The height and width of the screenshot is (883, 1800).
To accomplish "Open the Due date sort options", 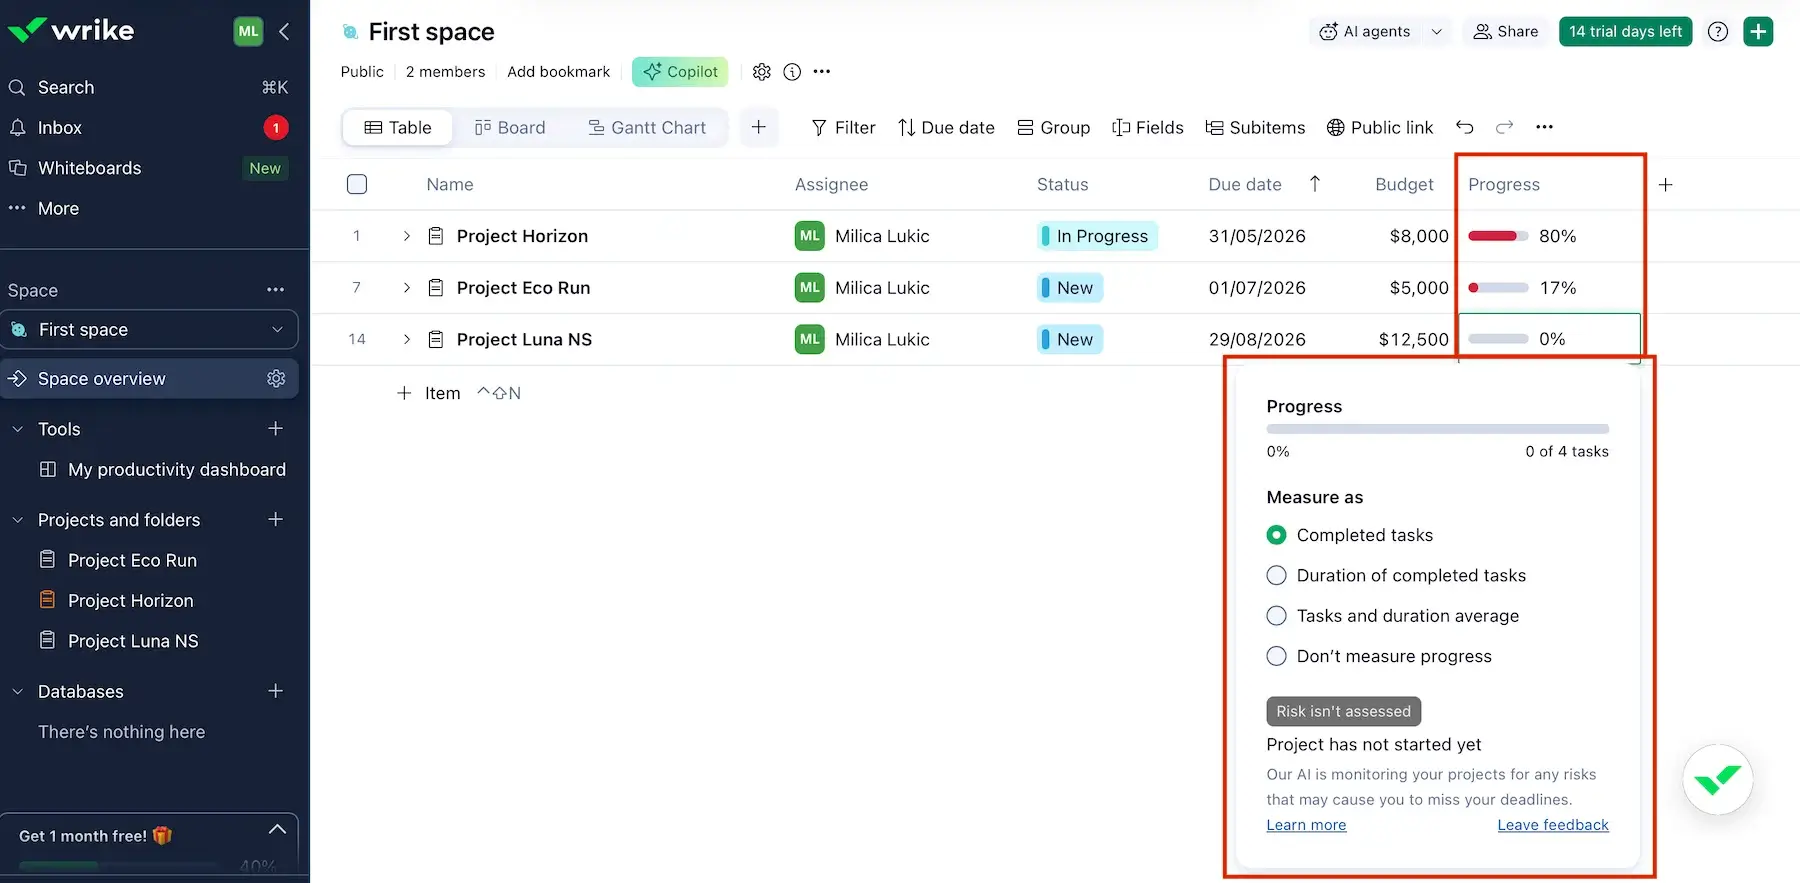I will pos(946,128).
